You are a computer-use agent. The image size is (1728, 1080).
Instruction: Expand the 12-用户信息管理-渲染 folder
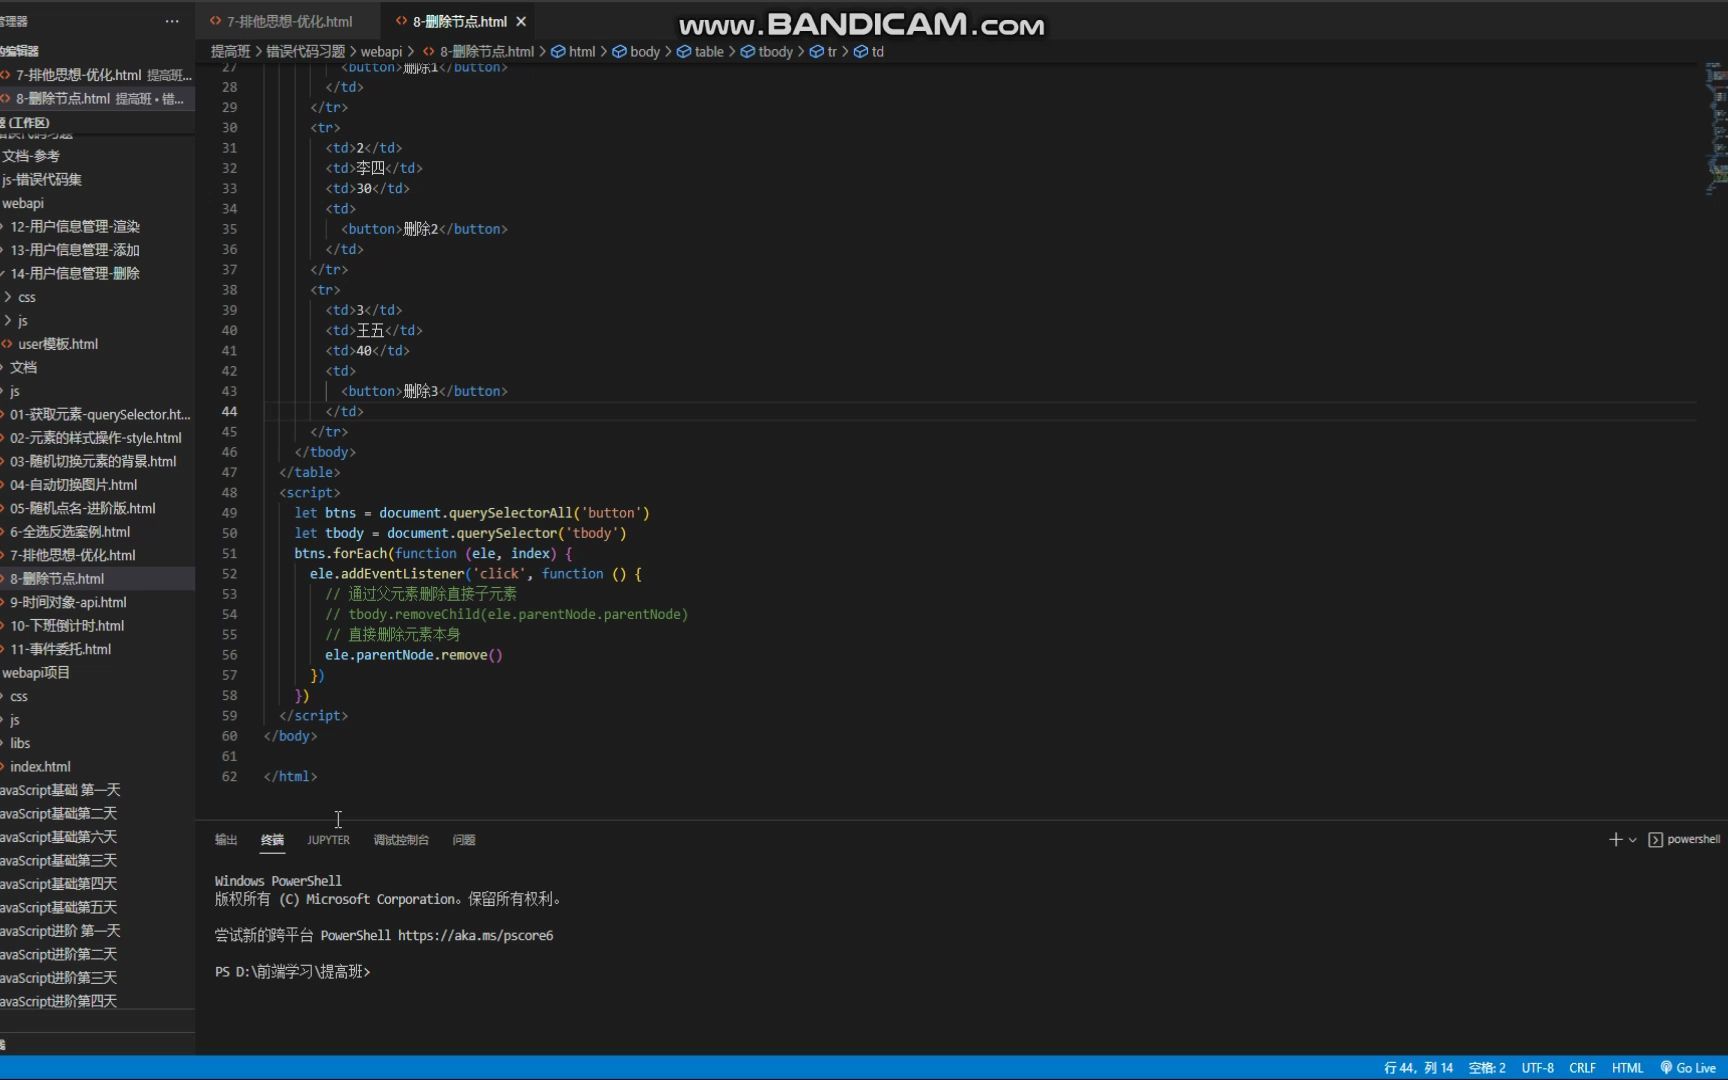click(x=97, y=226)
